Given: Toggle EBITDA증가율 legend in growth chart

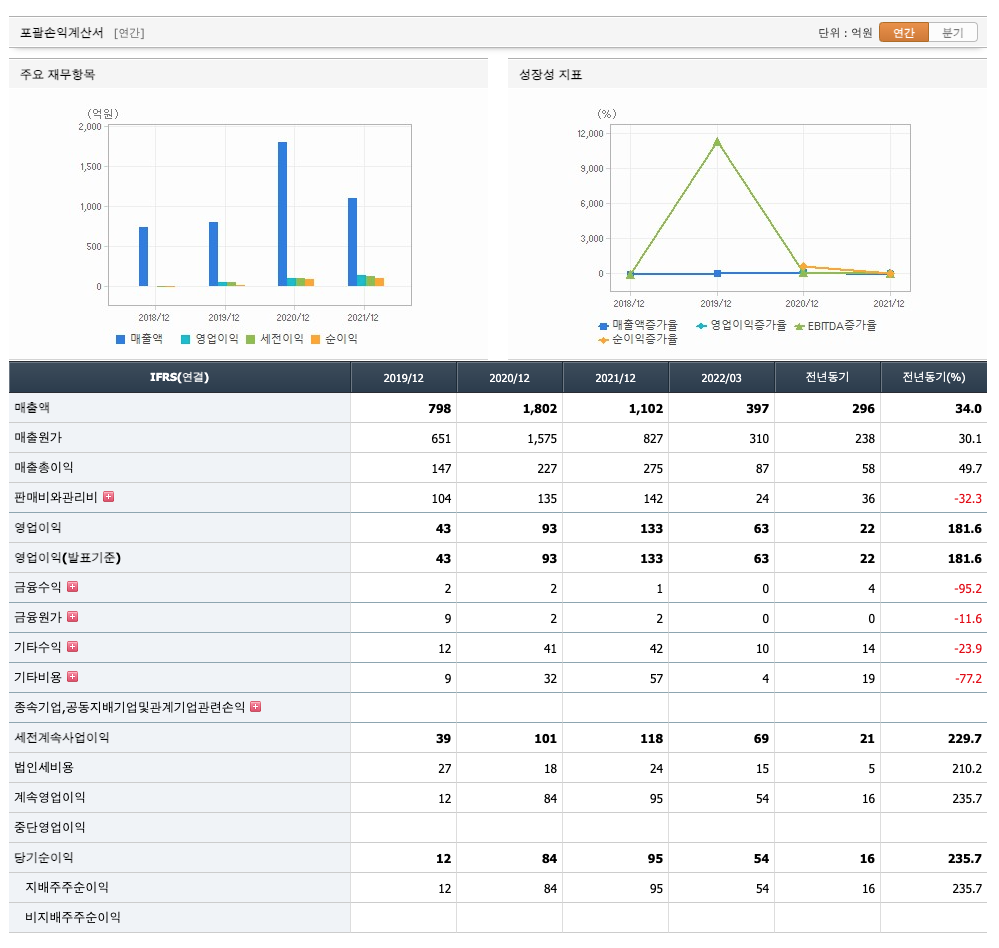Looking at the screenshot, I should (835, 326).
